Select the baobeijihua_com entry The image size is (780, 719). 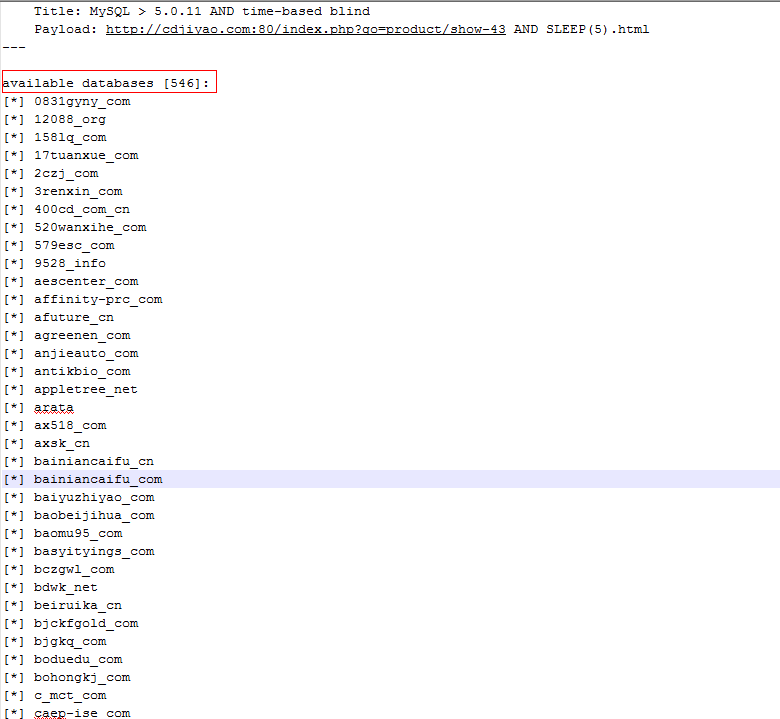click(94, 515)
